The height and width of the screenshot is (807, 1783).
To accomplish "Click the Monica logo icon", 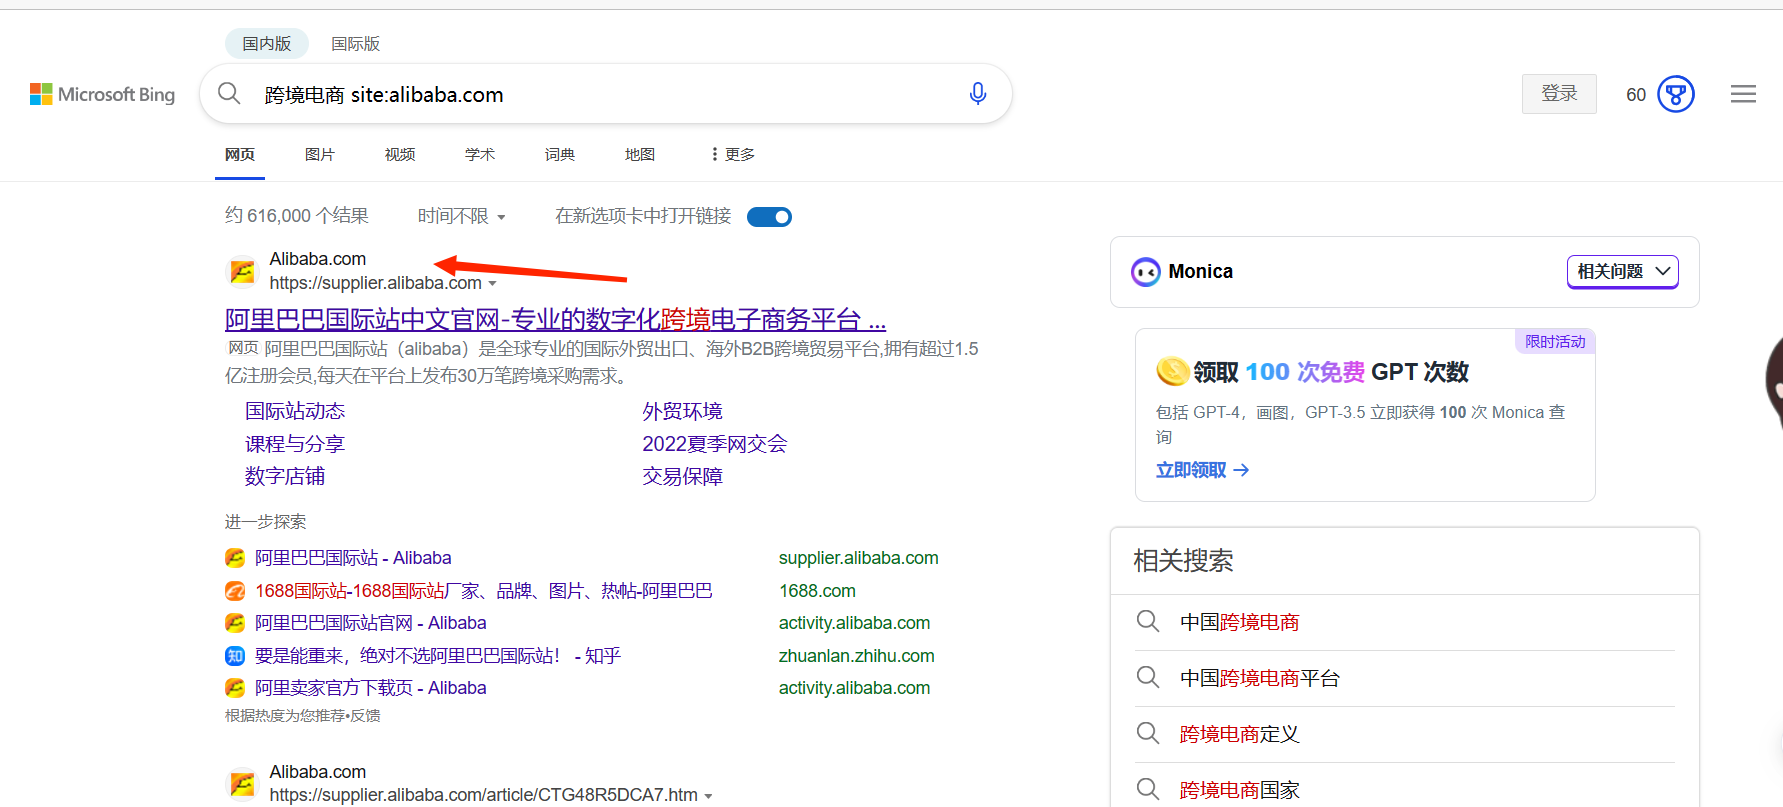I will 1145,272.
